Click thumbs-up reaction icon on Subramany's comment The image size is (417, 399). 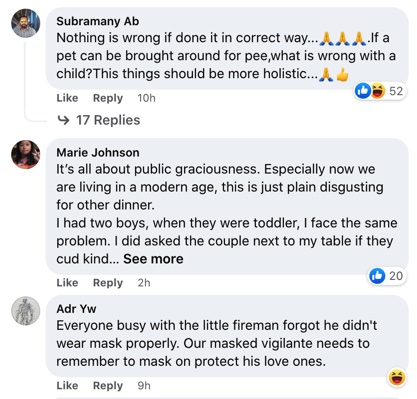coord(363,91)
